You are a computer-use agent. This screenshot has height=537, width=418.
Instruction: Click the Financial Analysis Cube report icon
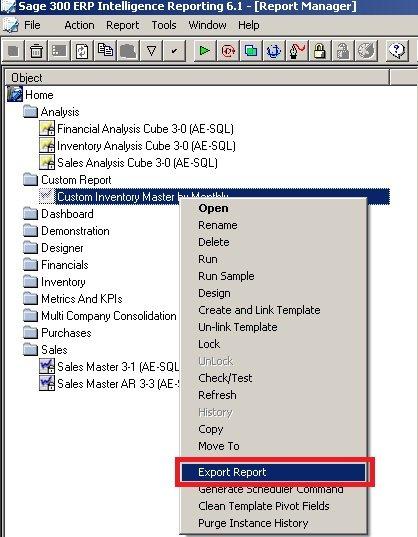click(47, 129)
